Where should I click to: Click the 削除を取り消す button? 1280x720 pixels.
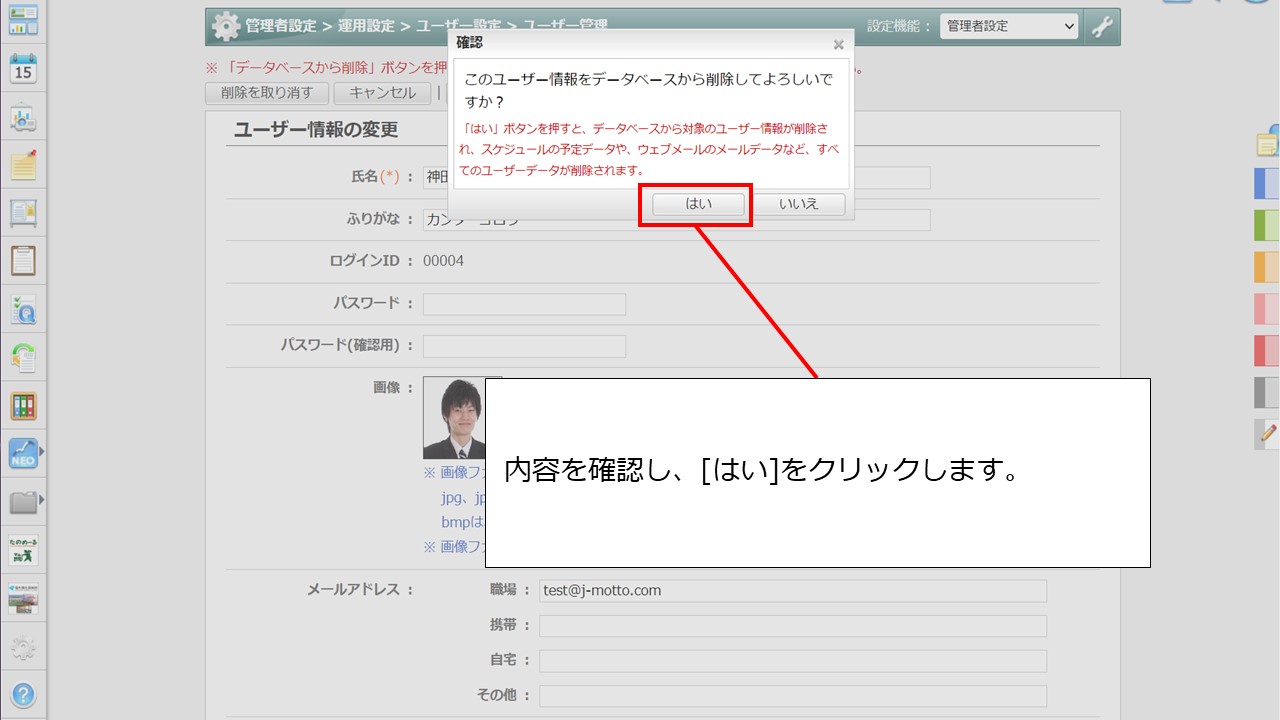pos(266,93)
